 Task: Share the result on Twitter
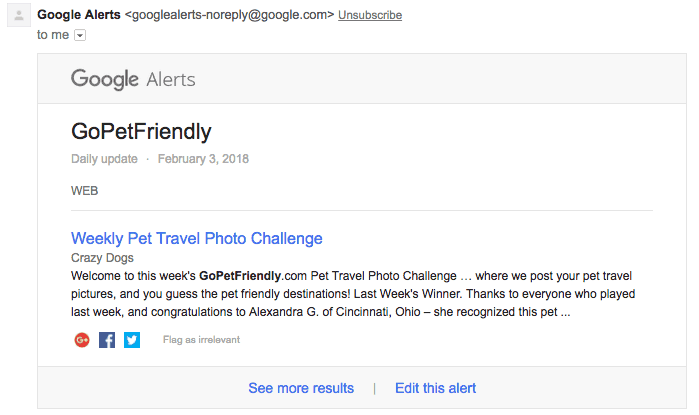(132, 340)
